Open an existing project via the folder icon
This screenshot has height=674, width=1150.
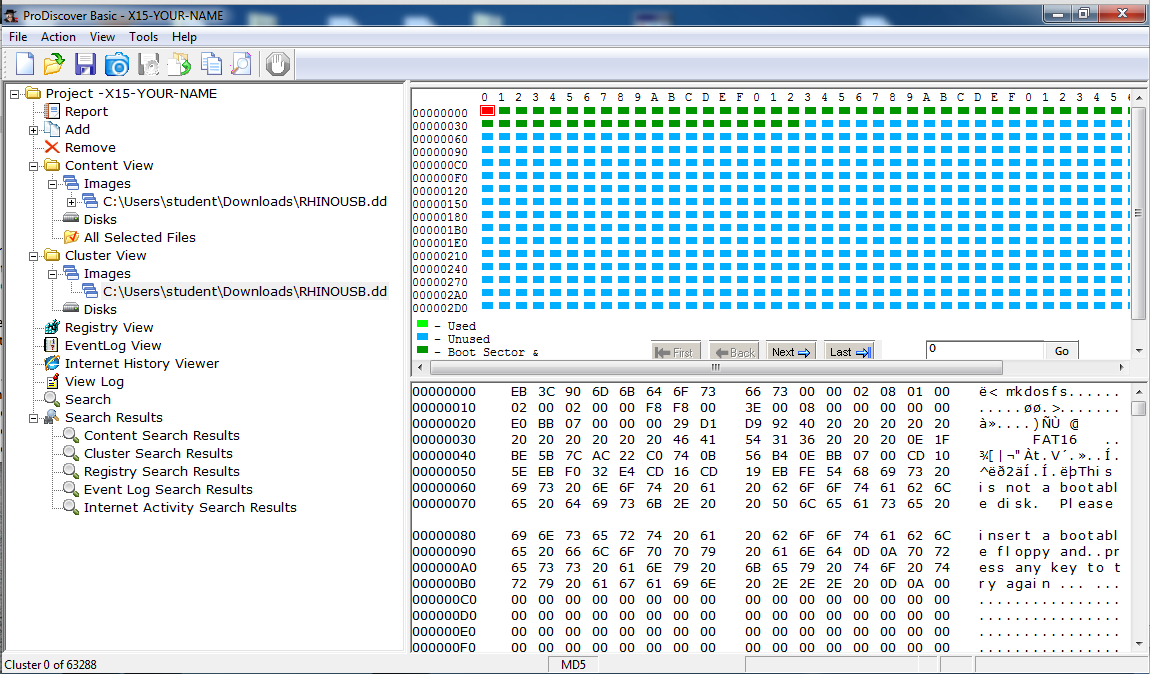(x=54, y=65)
